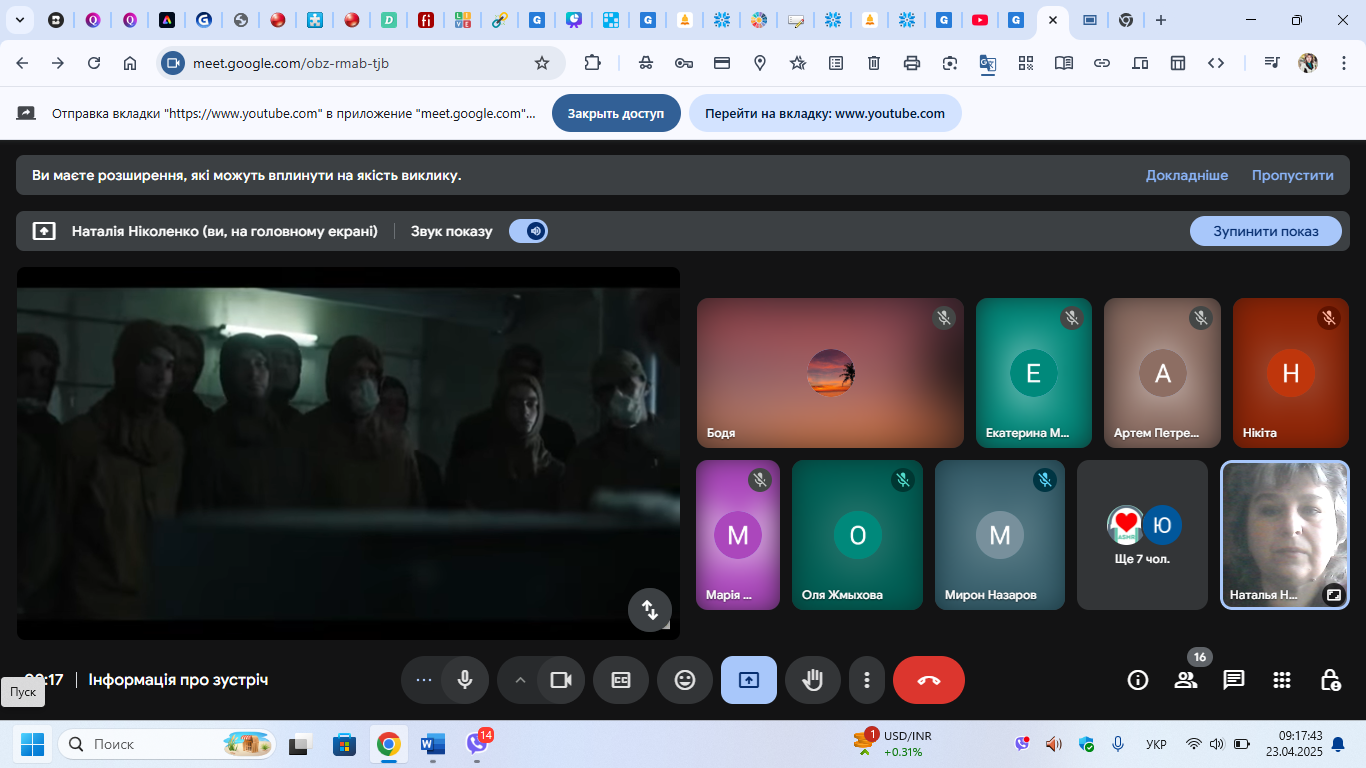Show the people list with 16 badge
Viewport: 1366px width, 768px height.
[1186, 680]
